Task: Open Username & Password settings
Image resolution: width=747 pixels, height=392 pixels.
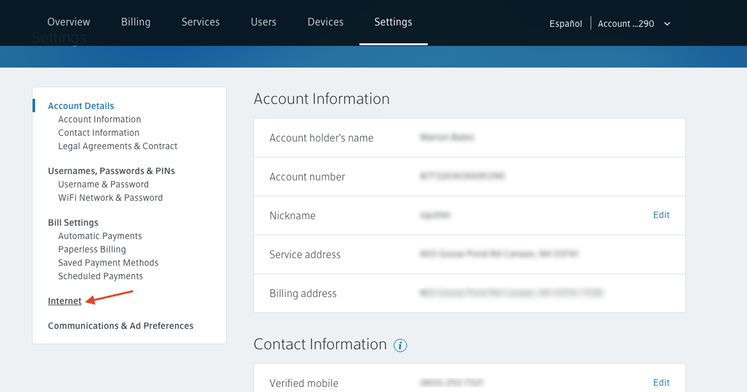Action: click(x=103, y=184)
